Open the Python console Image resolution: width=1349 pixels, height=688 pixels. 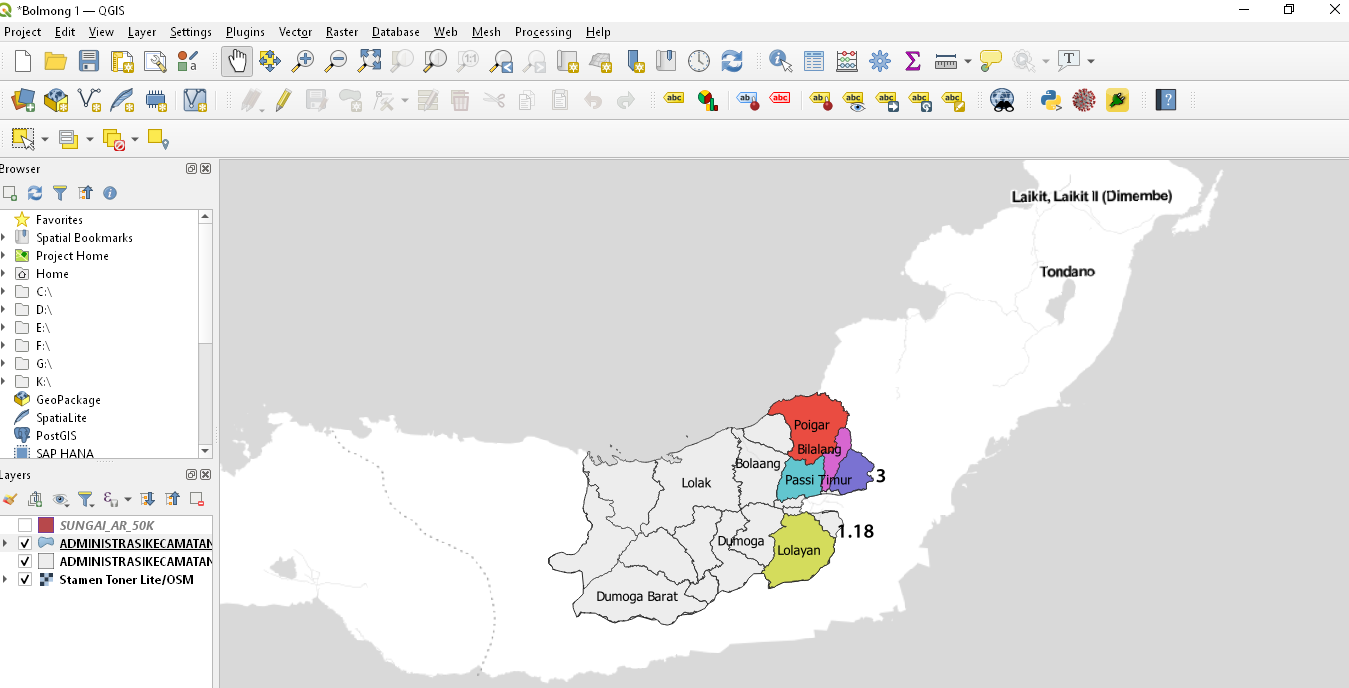(x=1050, y=100)
